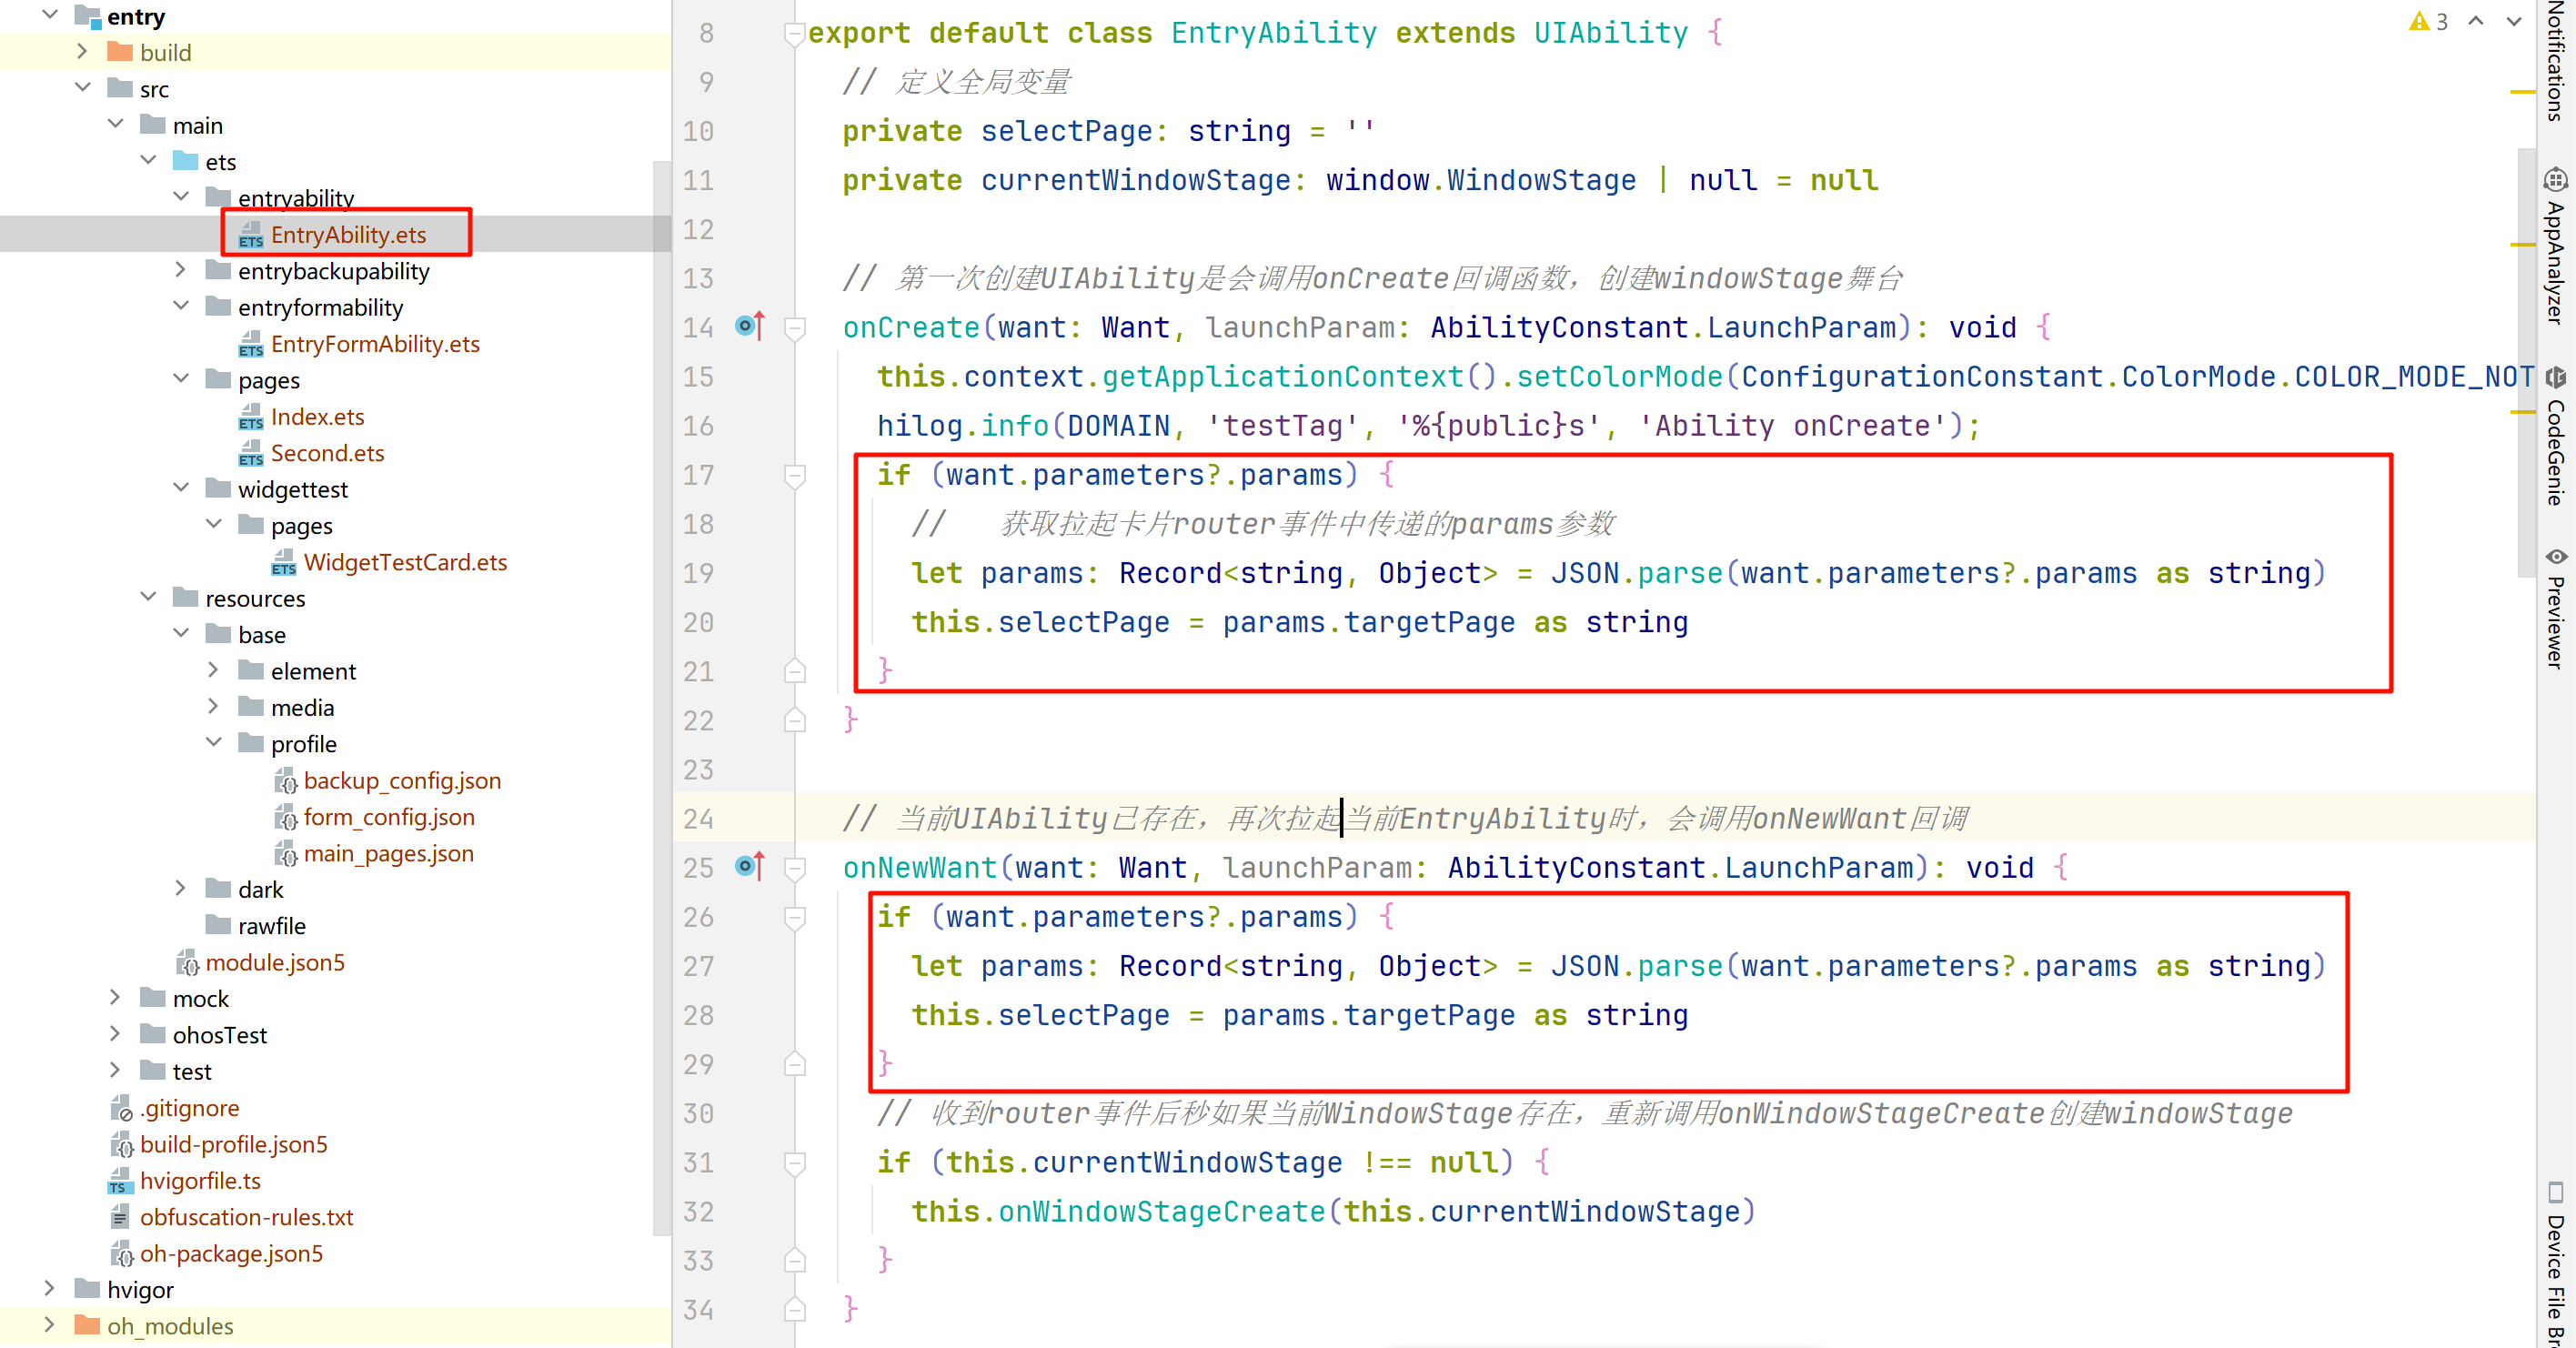This screenshot has height=1348, width=2576.
Task: Click the yellow warning stripe marker in error gutter
Action: coord(2522,92)
